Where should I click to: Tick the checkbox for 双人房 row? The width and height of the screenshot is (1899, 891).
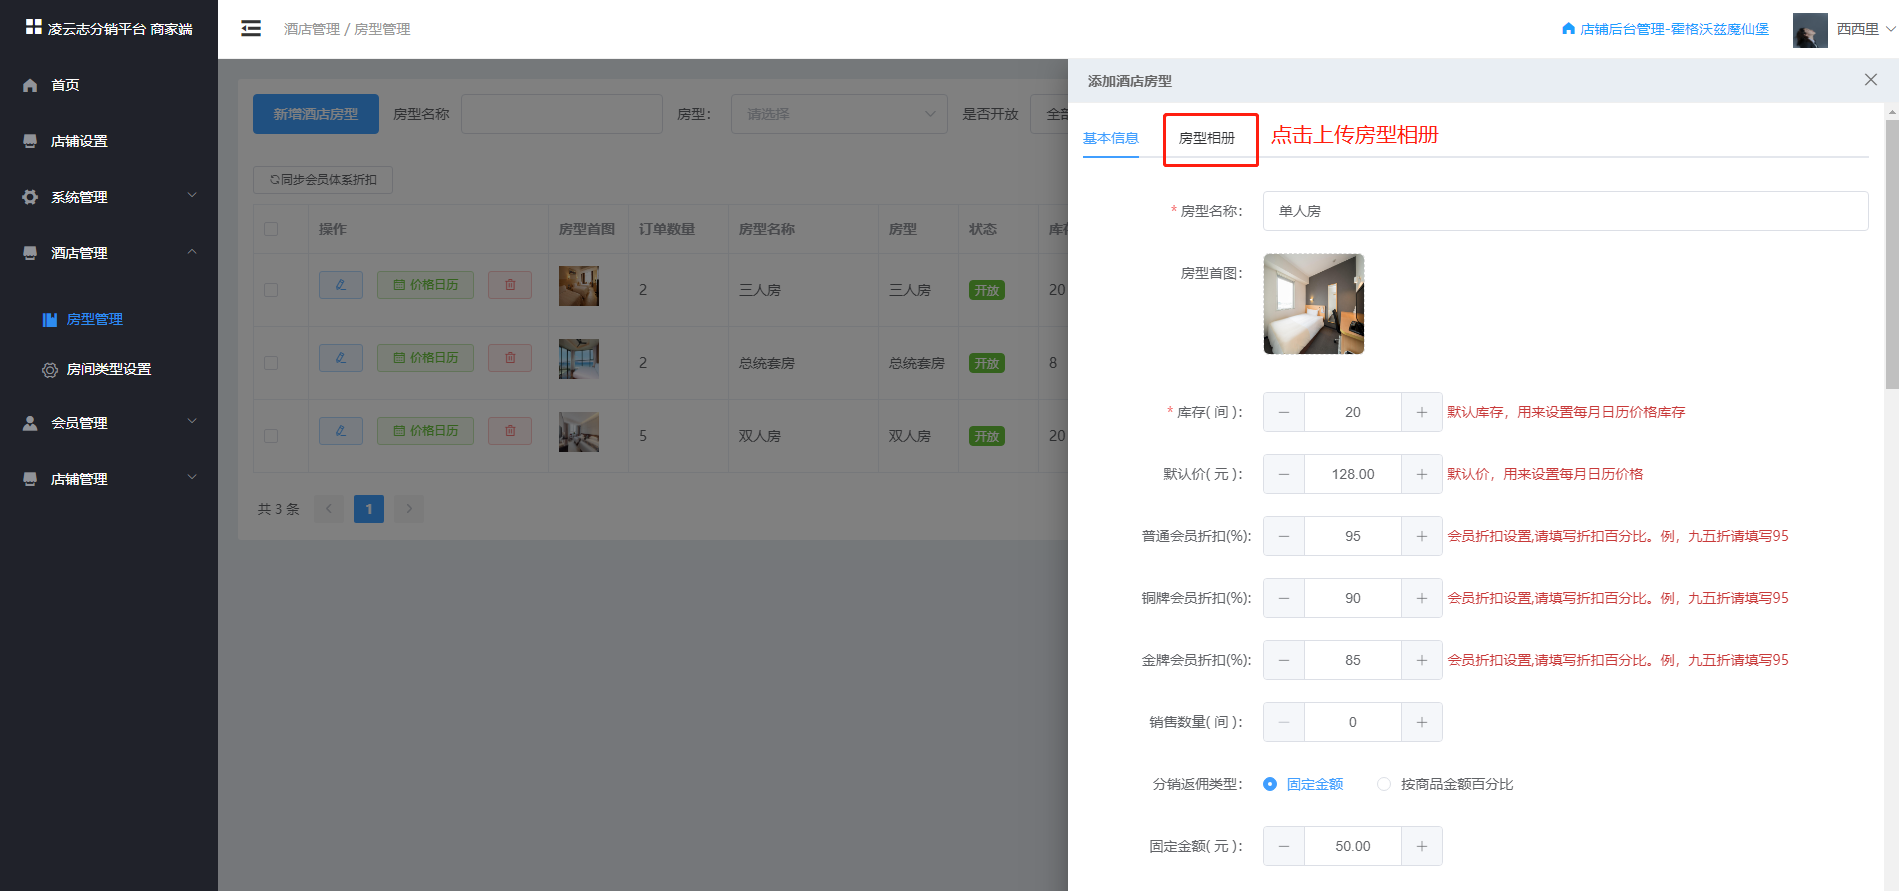pyautogui.click(x=271, y=436)
